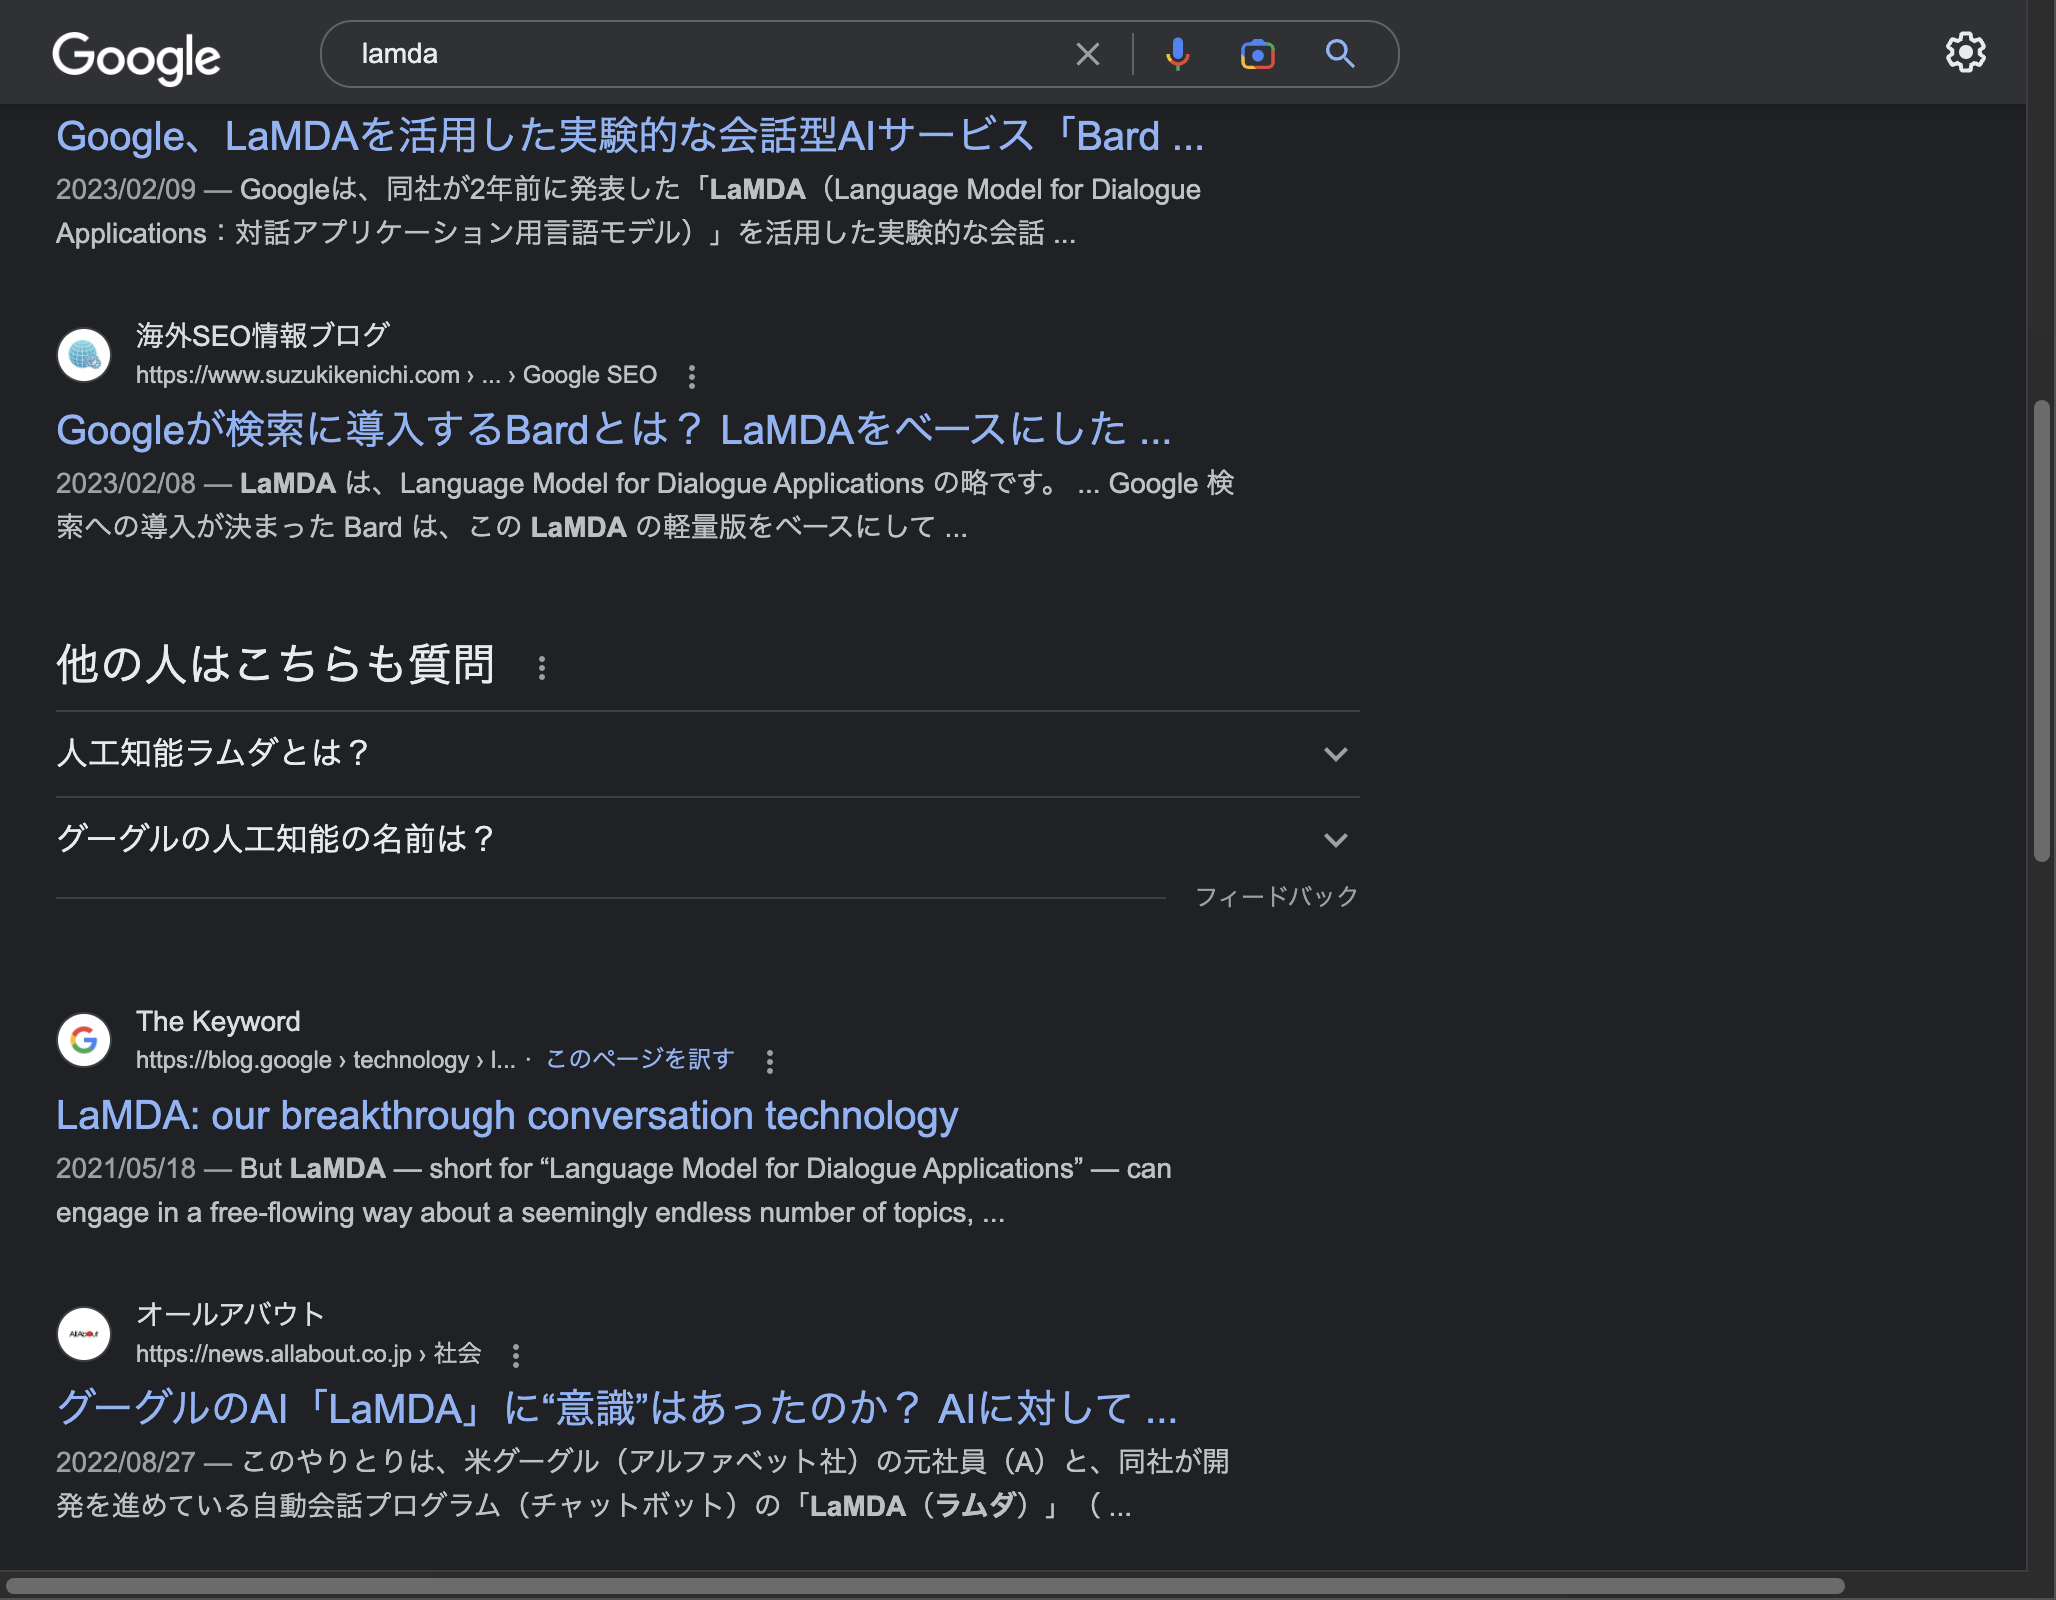The width and height of the screenshot is (2056, 1600).
Task: Open image search with the camera icon
Action: click(1258, 54)
